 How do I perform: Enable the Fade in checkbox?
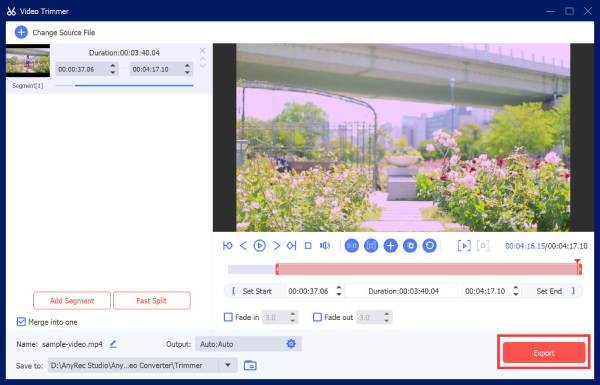click(x=228, y=317)
